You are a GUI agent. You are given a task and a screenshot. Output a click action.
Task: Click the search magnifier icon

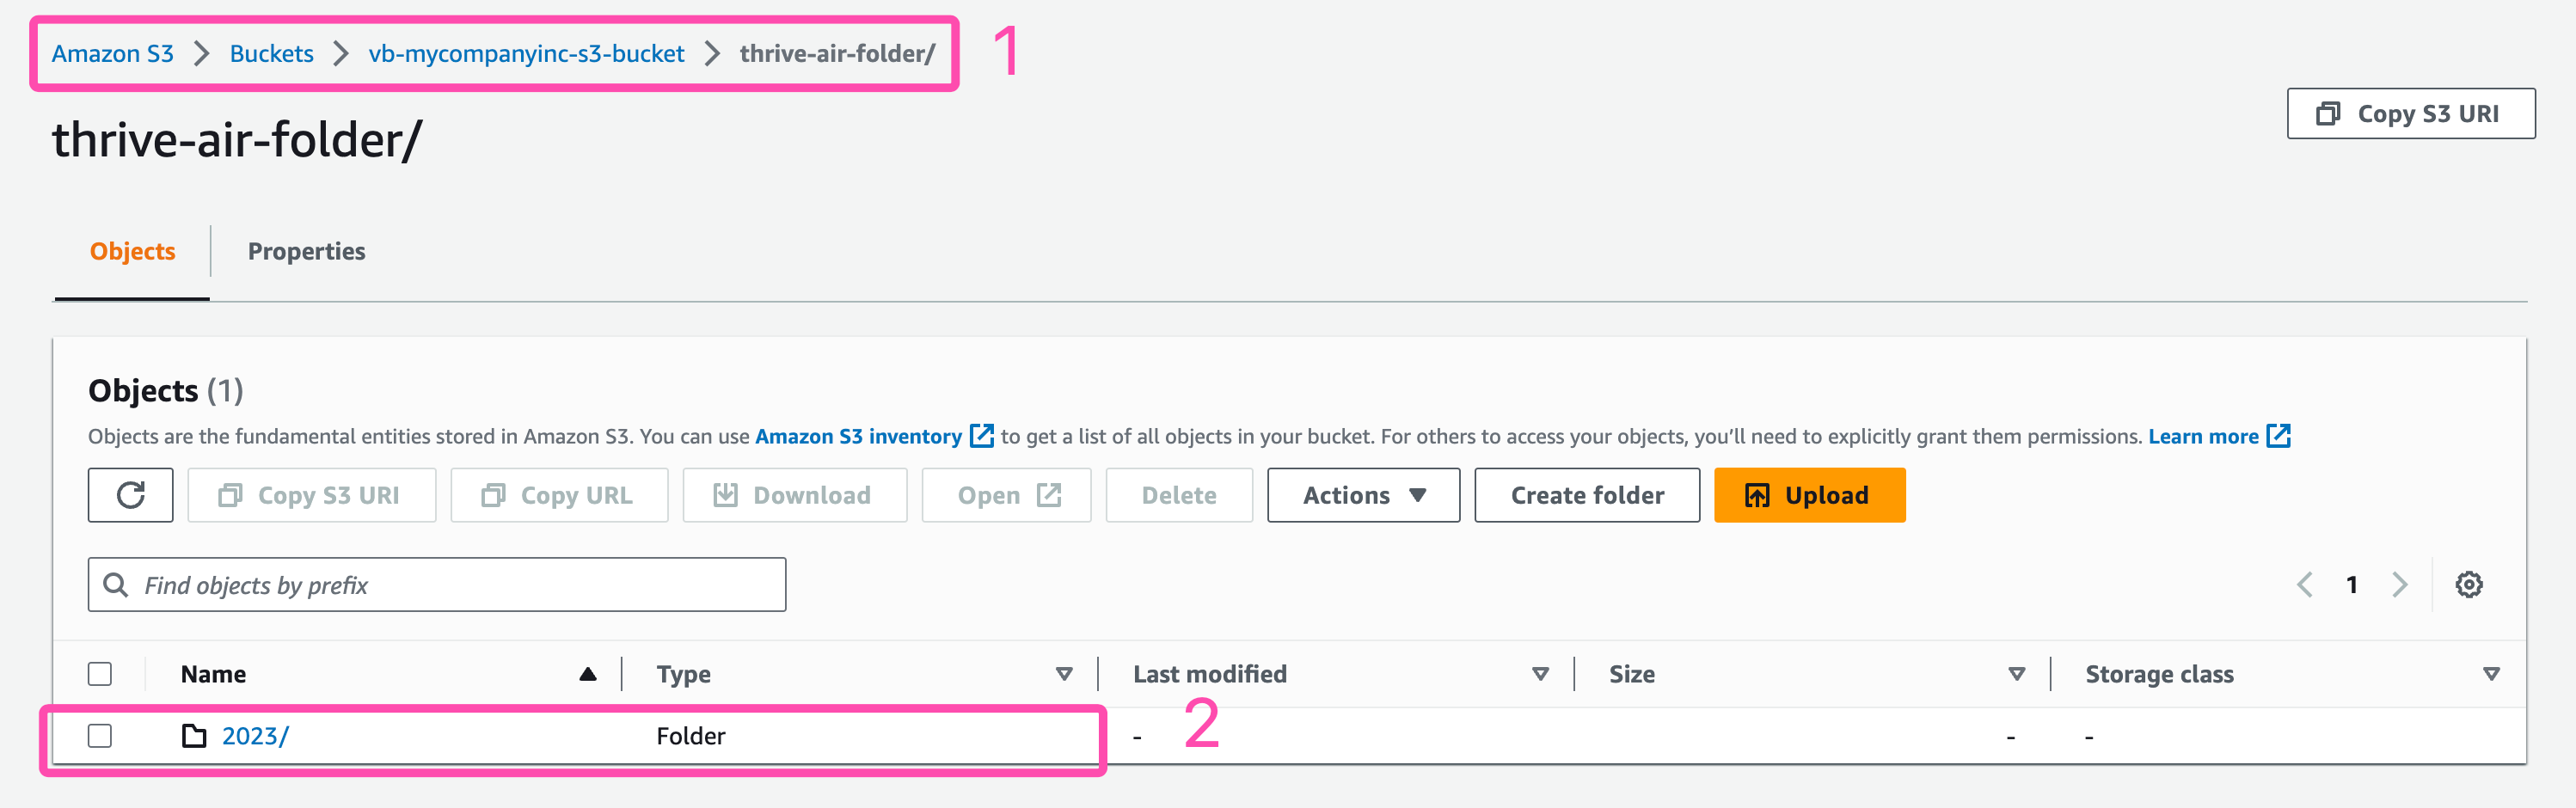[116, 585]
